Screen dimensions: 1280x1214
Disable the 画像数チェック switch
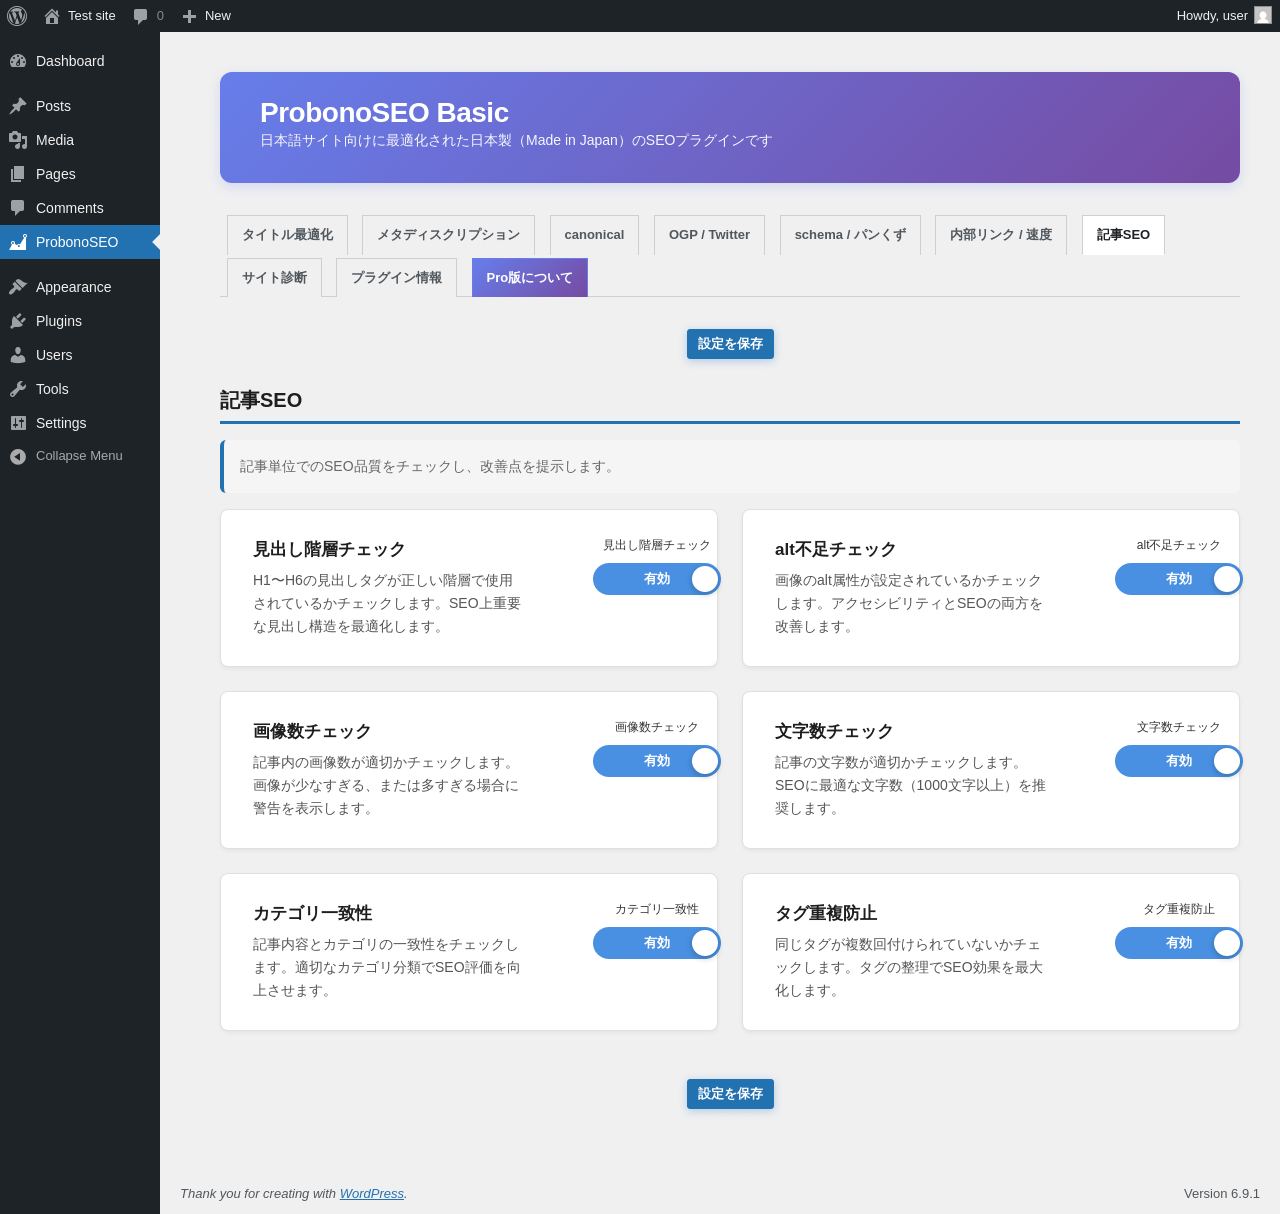[x=656, y=761]
